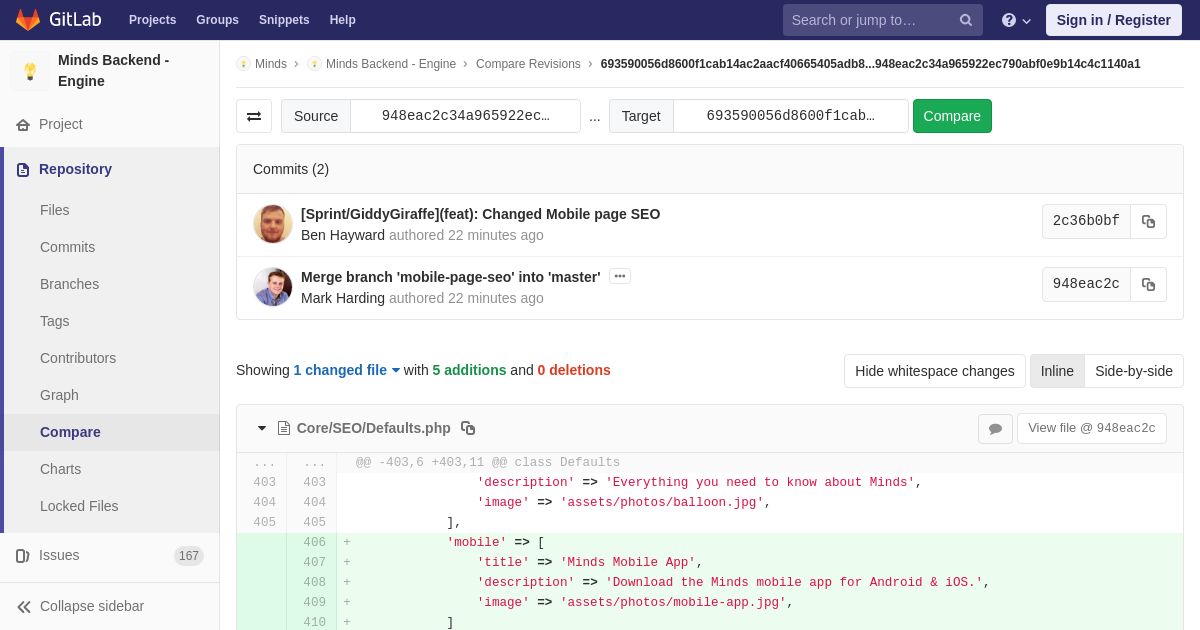1200x630 pixels.
Task: Open the Source revision dropdown
Action: pyautogui.click(x=465, y=116)
